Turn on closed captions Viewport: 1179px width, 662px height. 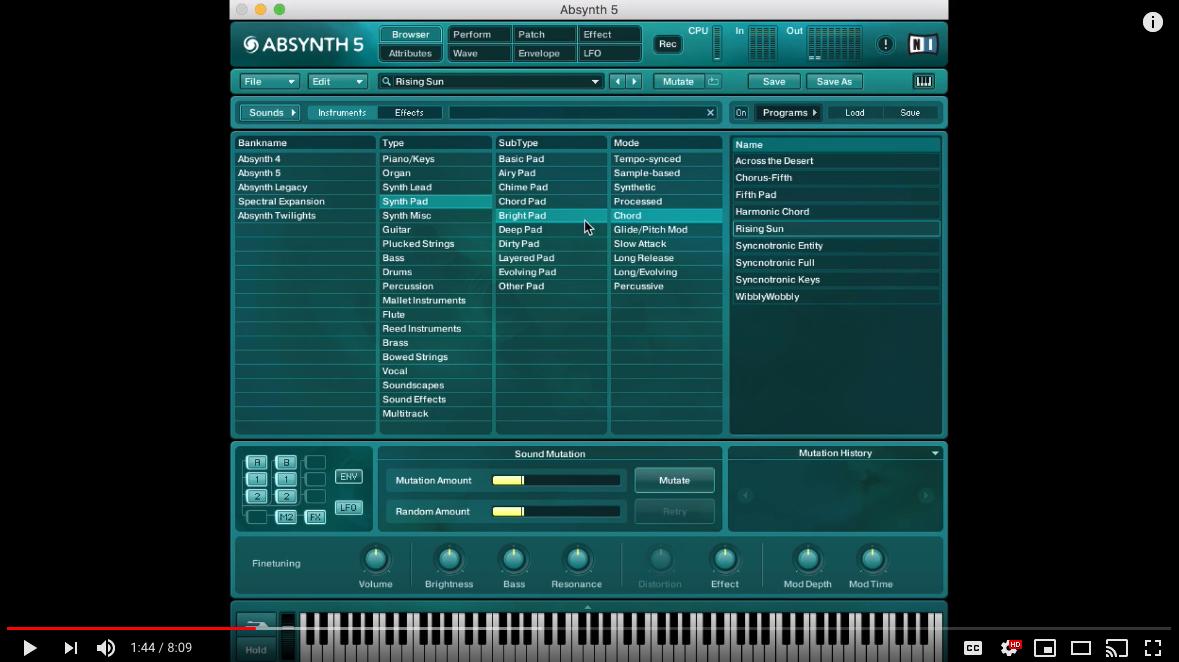(973, 648)
